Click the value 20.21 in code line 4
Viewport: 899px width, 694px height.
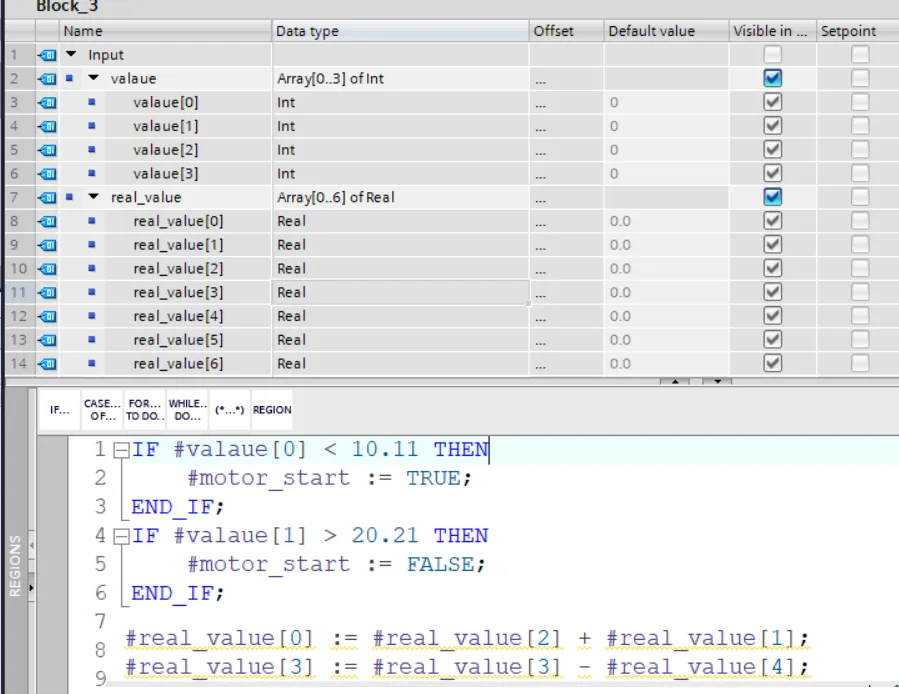tap(385, 536)
